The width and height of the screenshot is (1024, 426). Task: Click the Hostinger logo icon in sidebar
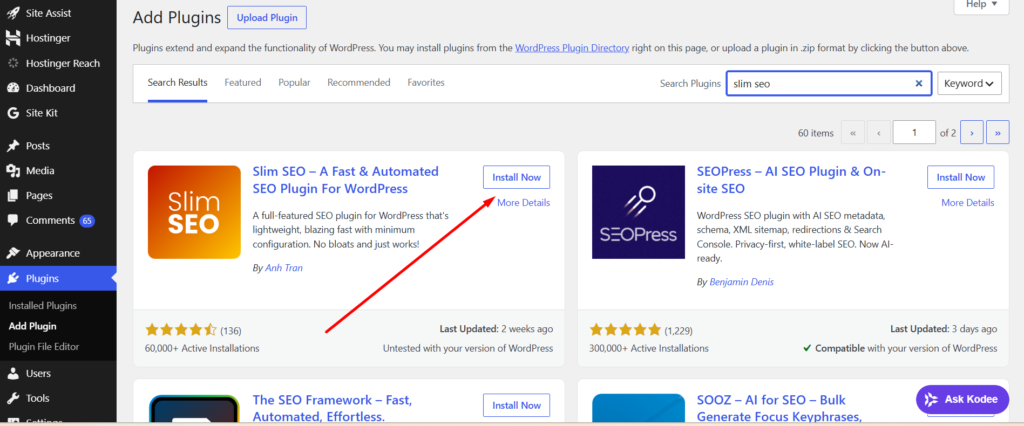[13, 39]
